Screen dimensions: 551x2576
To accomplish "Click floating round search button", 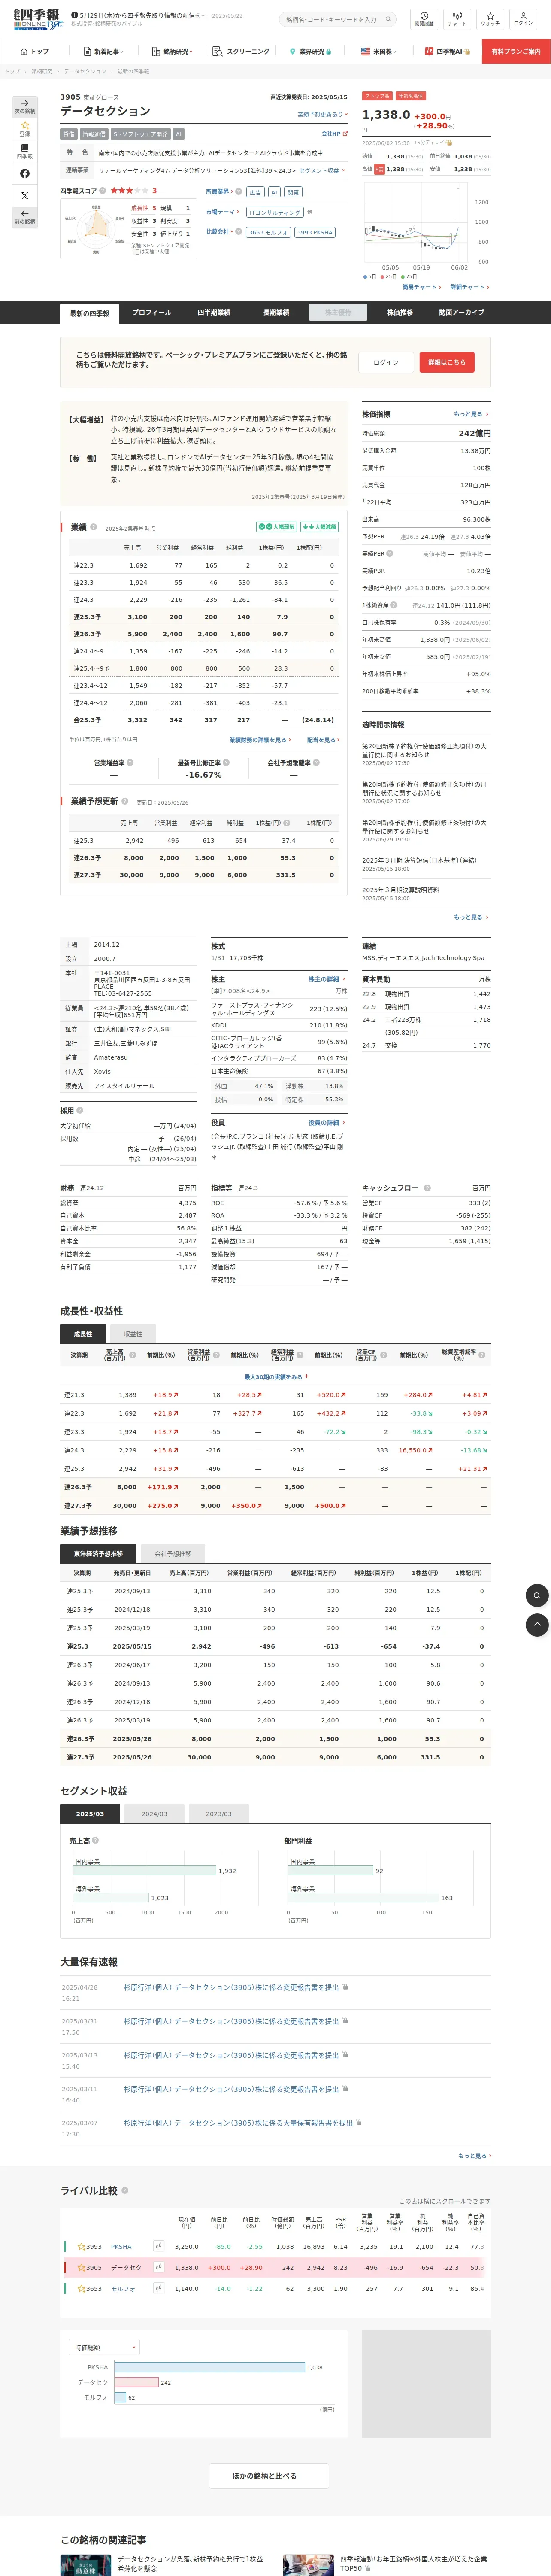I will click(537, 1595).
